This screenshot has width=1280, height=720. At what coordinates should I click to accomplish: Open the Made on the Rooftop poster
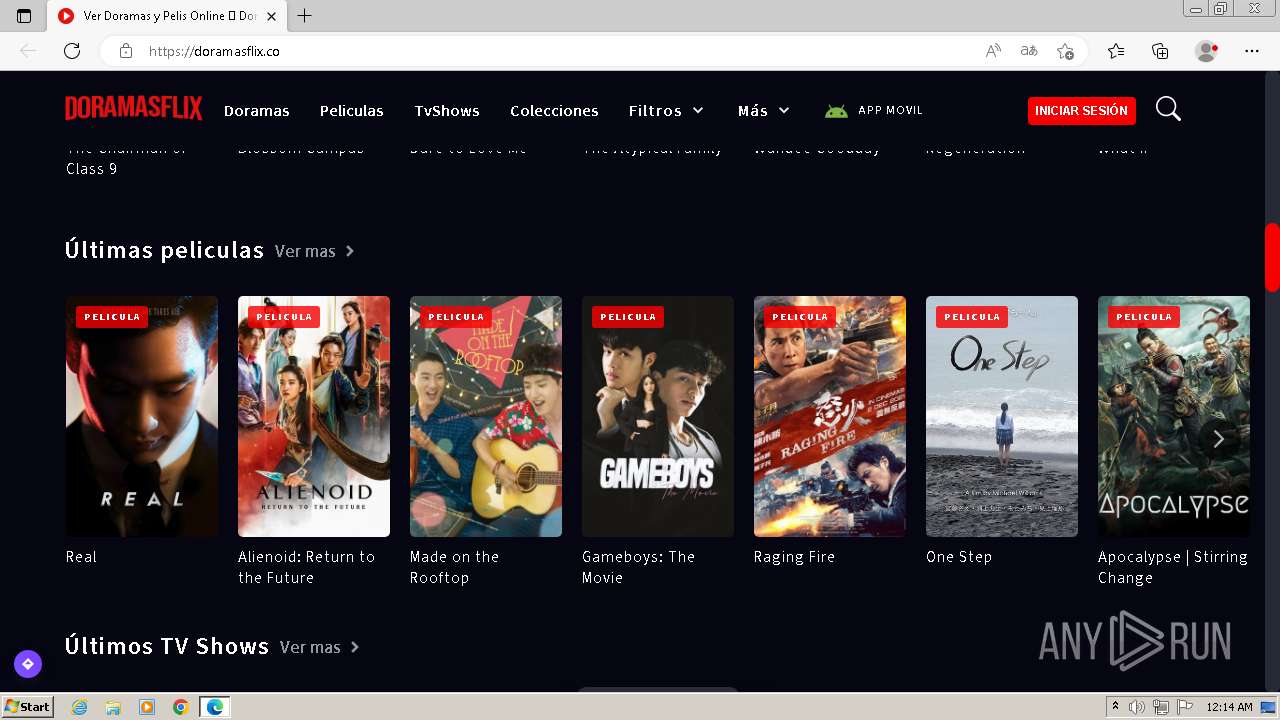pyautogui.click(x=486, y=416)
